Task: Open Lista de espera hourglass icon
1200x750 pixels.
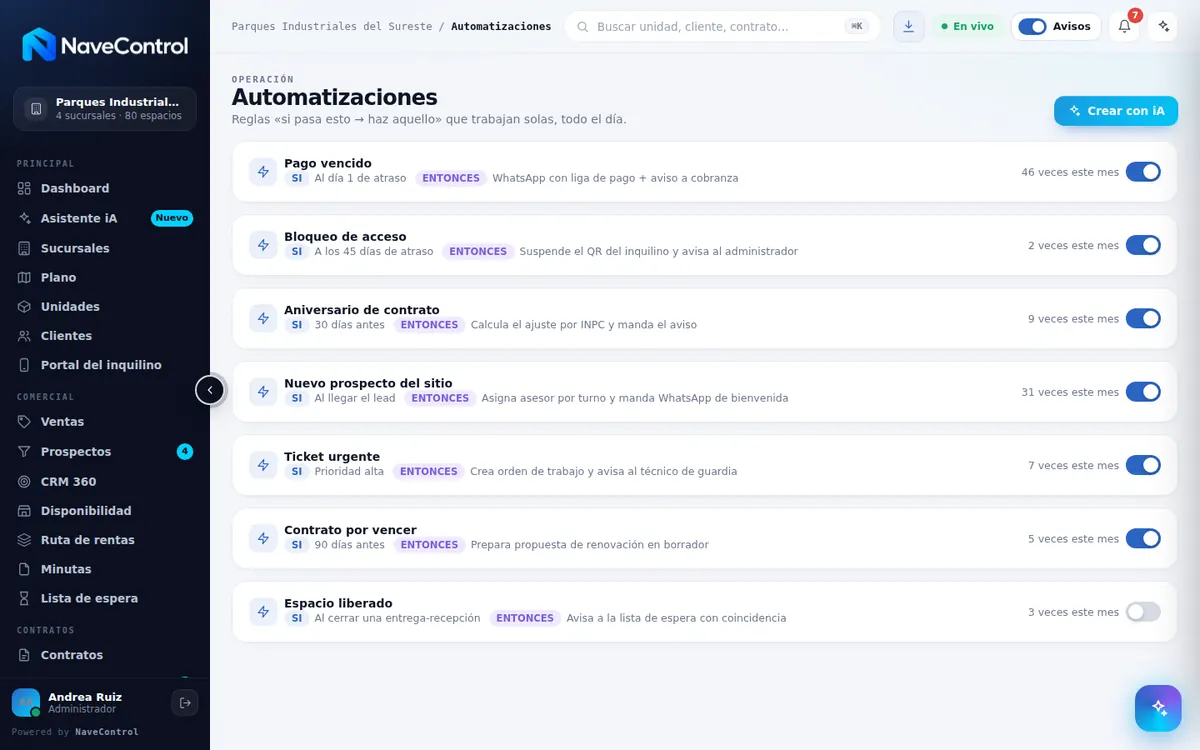Action: click(25, 598)
